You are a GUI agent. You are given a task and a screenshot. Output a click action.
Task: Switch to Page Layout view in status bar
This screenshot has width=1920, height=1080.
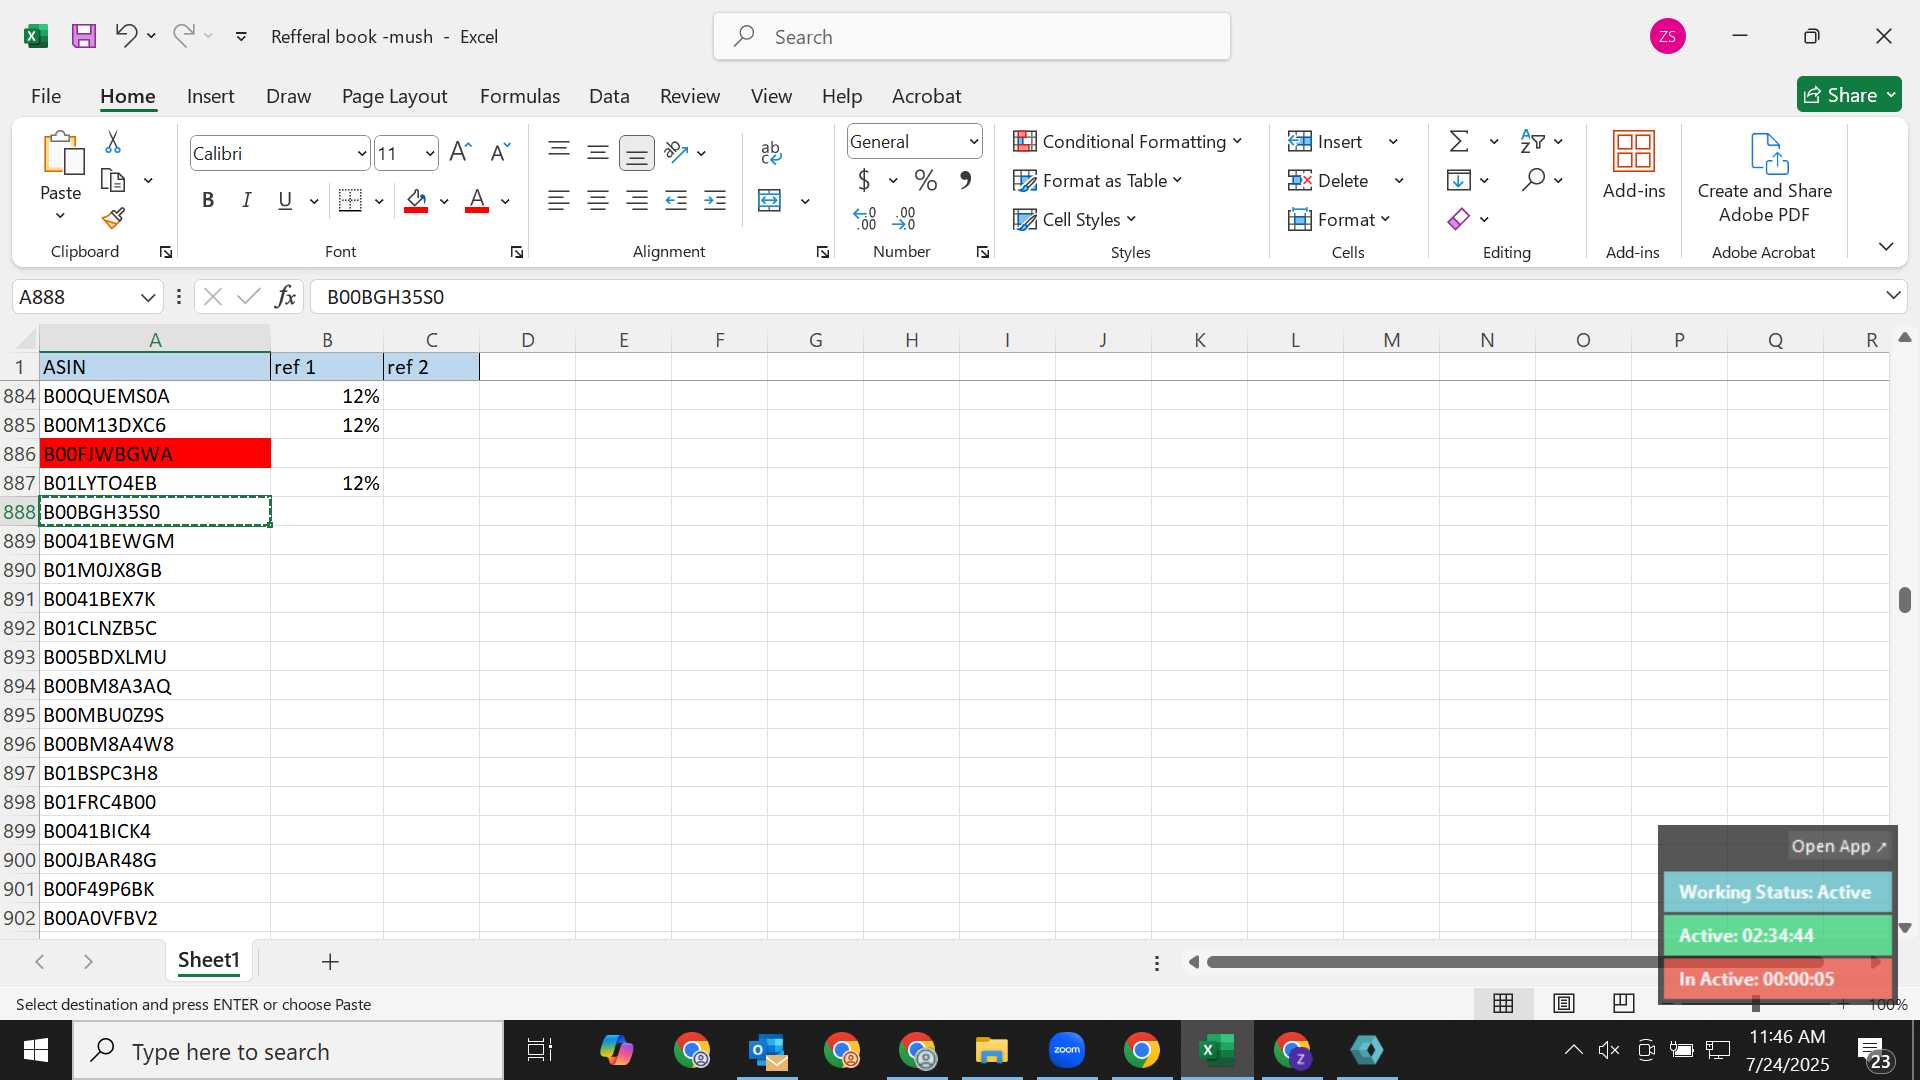(x=1564, y=1003)
